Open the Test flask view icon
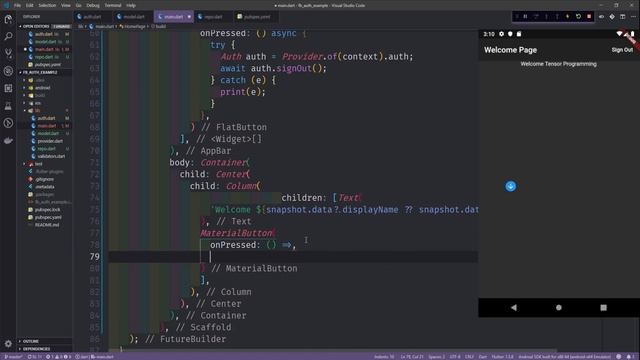This screenshot has width=640, height=360. click(8, 106)
